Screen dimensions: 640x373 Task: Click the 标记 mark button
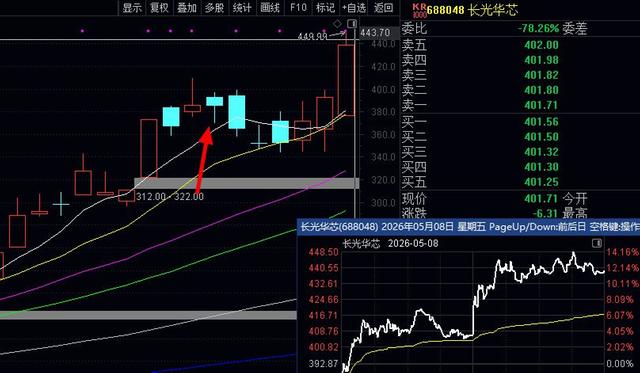click(x=325, y=7)
